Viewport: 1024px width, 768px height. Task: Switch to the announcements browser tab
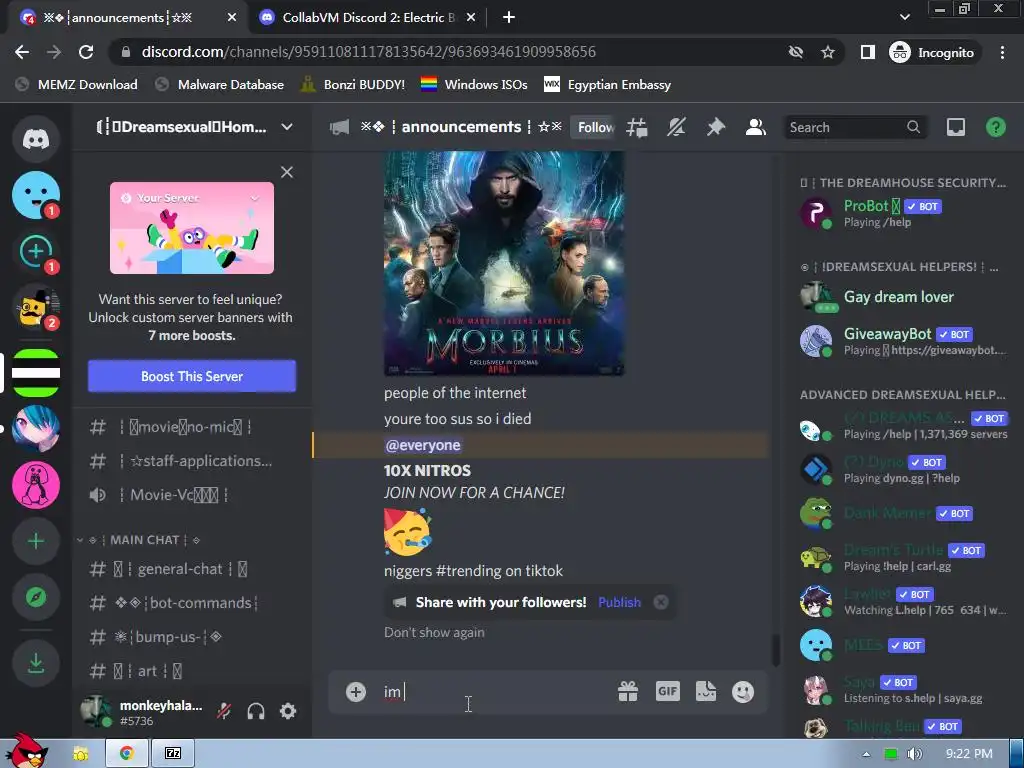(128, 18)
